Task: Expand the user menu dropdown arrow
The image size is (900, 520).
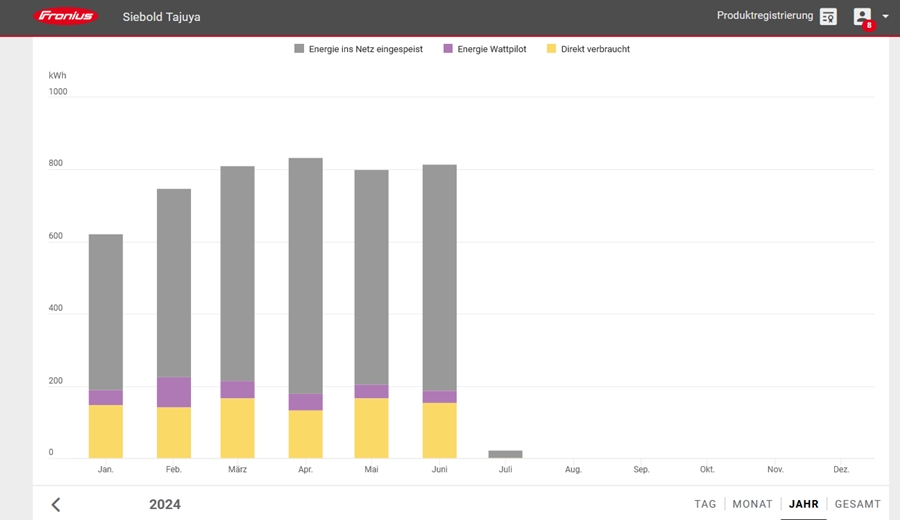Action: pos(885,17)
